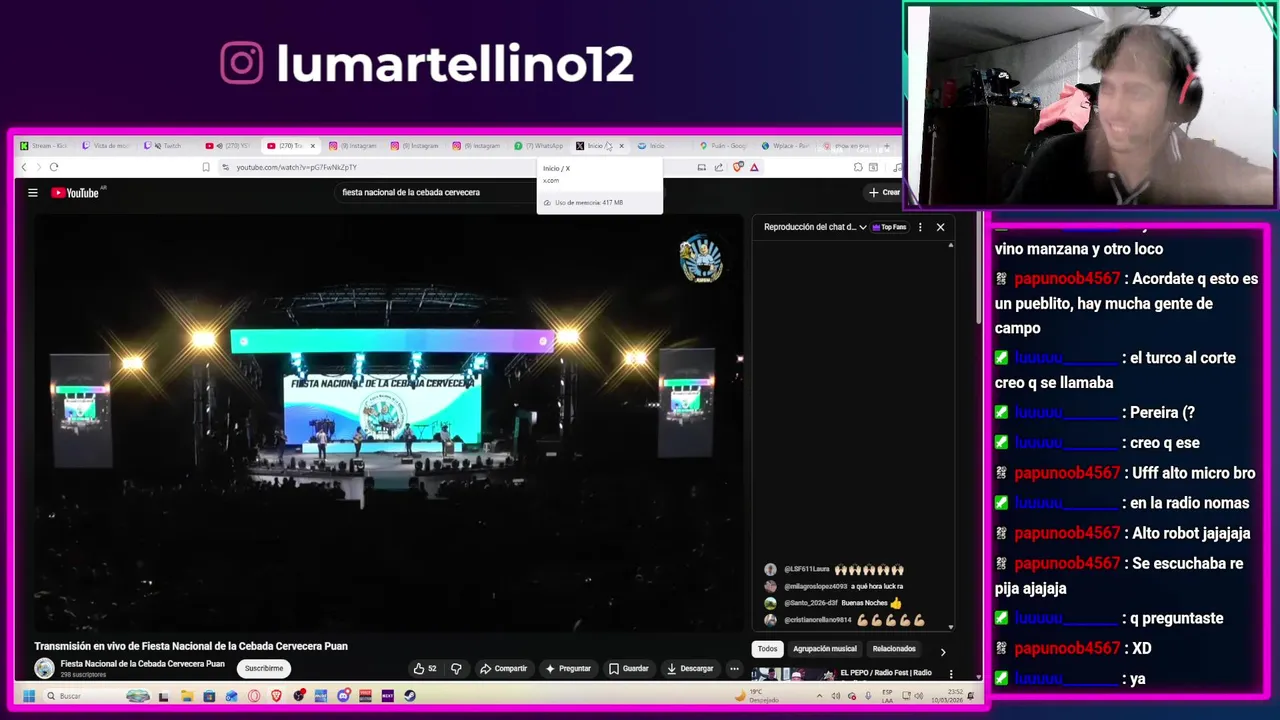The height and width of the screenshot is (720, 1280).
Task: Click the bookmark icon in address bar
Action: (206, 167)
